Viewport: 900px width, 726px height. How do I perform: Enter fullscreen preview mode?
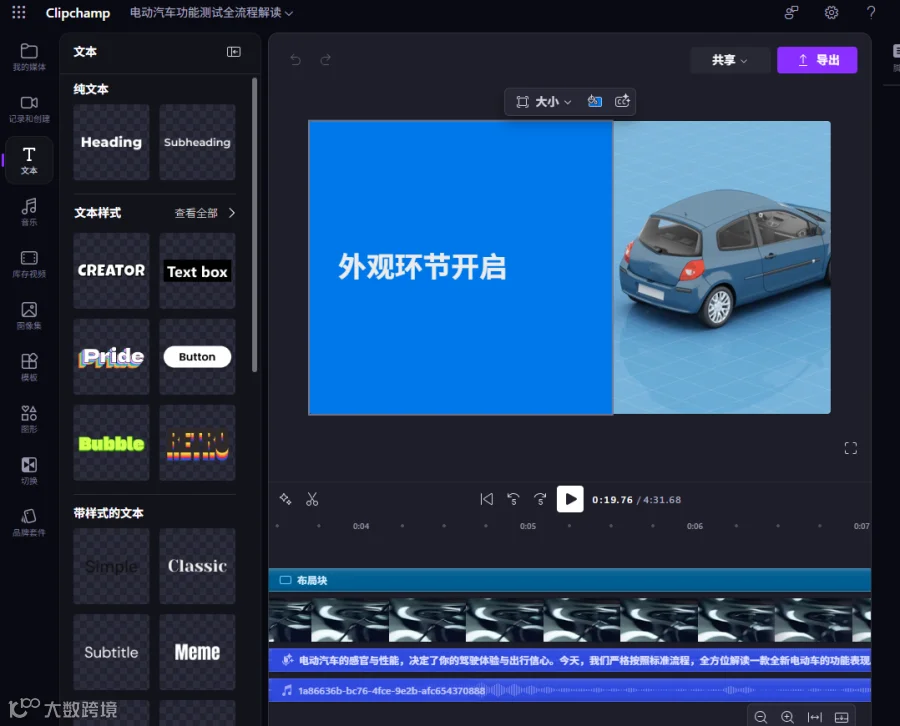851,448
